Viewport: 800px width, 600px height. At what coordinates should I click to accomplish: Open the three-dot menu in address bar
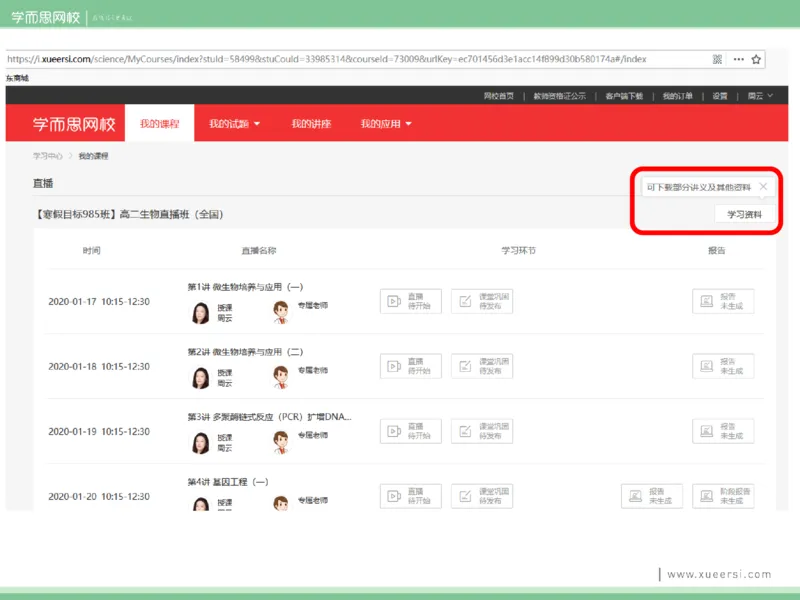tap(738, 59)
